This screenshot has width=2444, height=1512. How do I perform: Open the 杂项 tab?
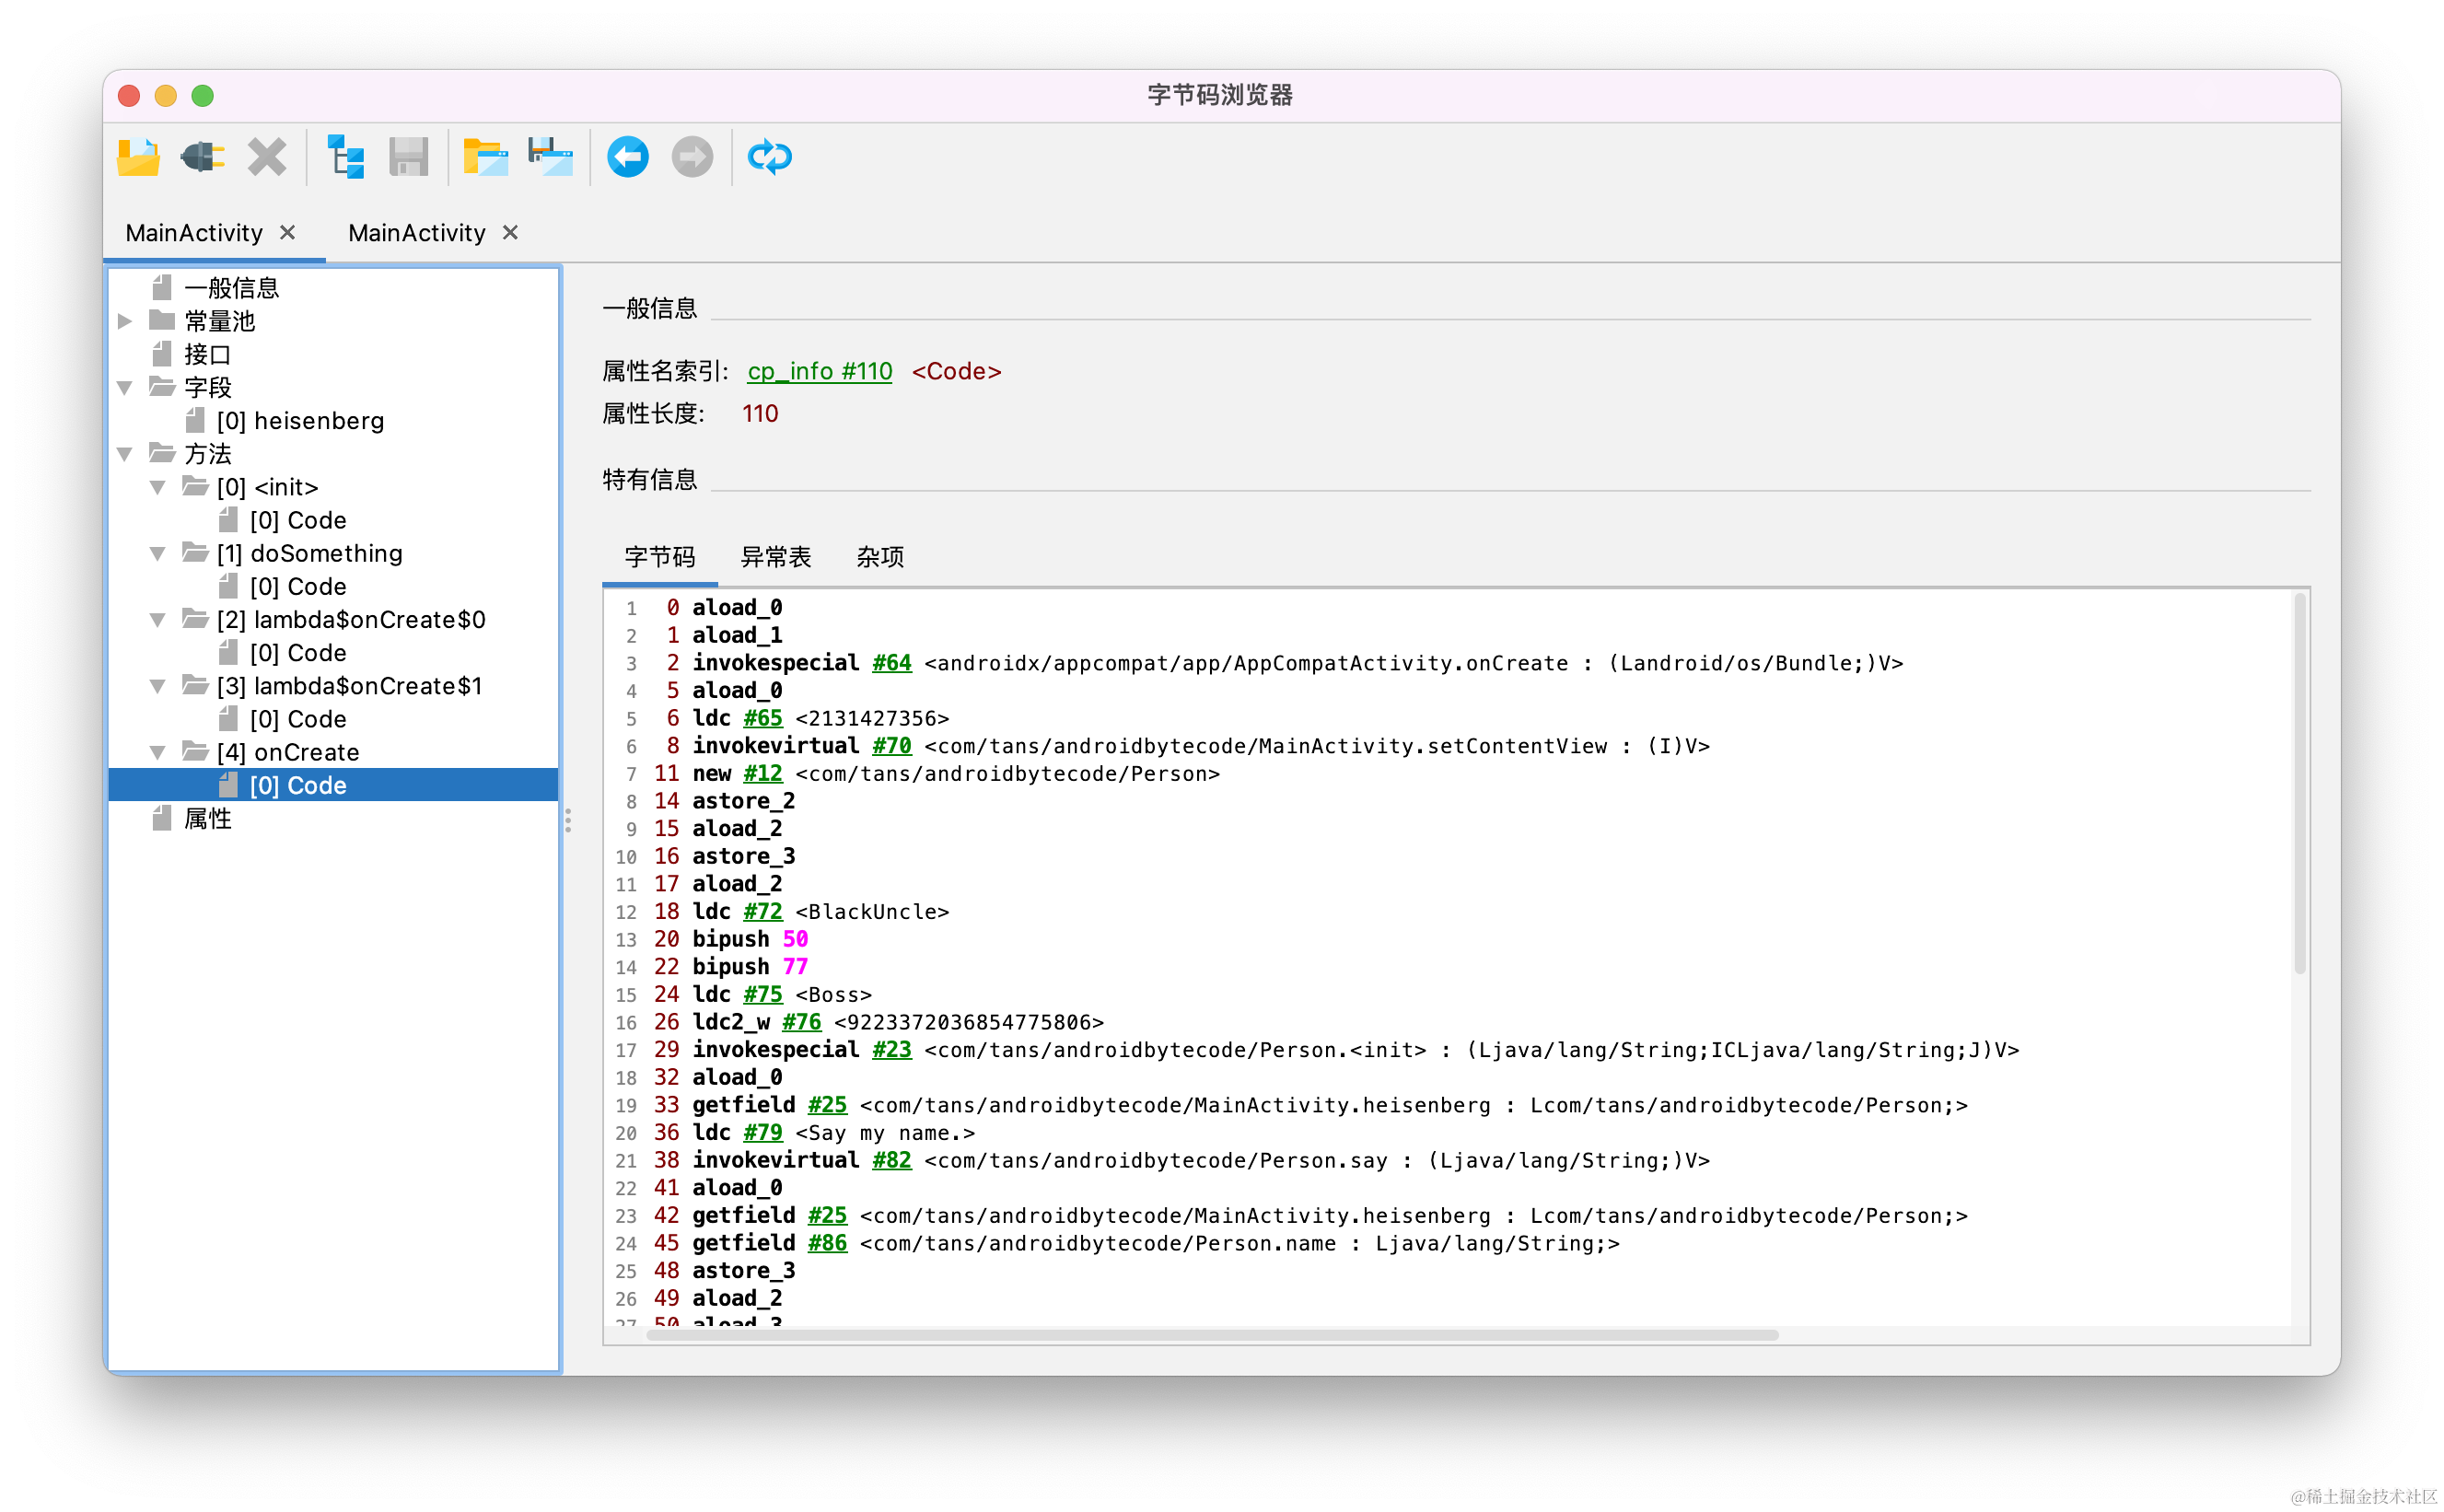pyautogui.click(x=880, y=557)
